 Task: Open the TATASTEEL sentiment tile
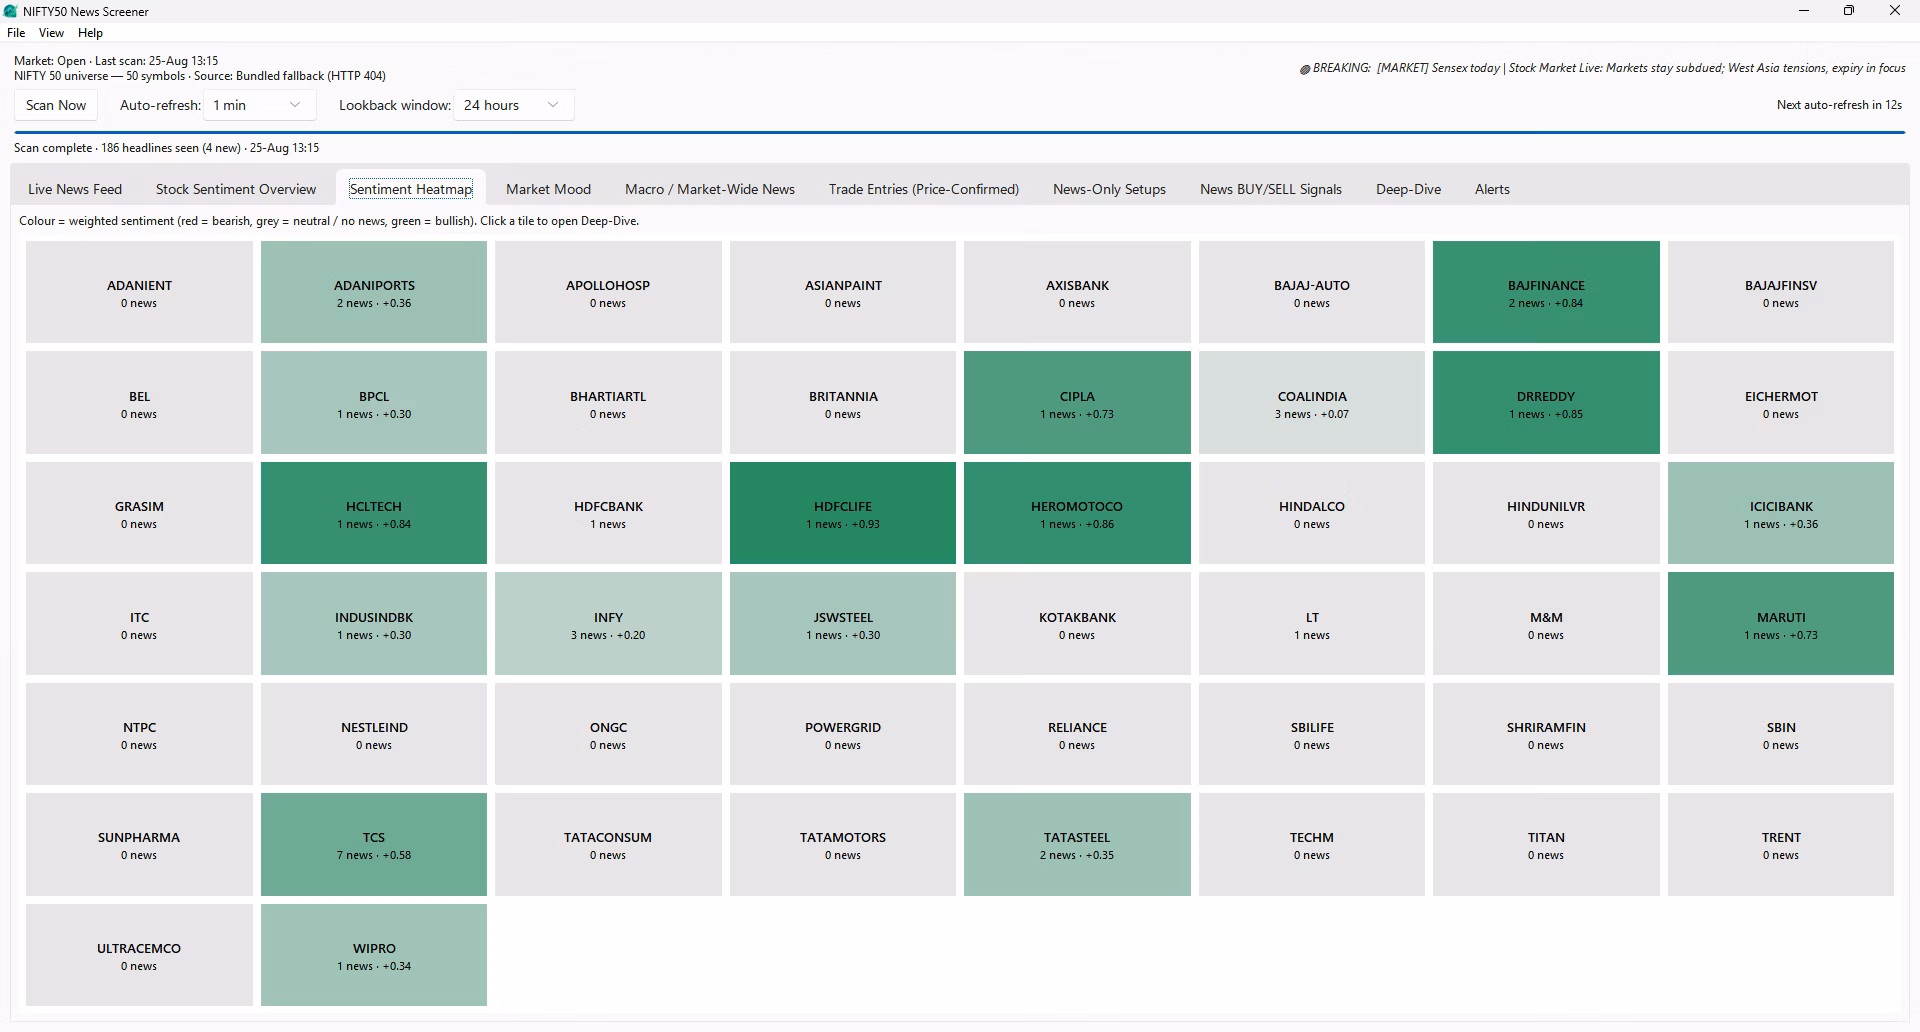tap(1077, 844)
